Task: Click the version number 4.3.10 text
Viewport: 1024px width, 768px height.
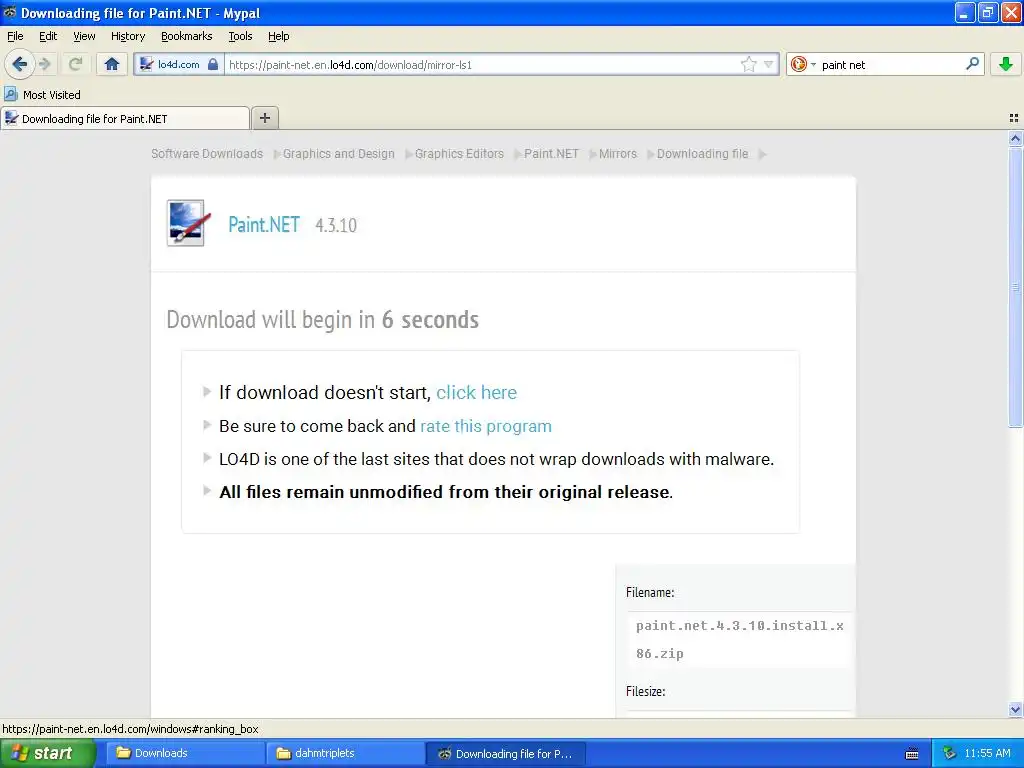Action: click(x=336, y=225)
